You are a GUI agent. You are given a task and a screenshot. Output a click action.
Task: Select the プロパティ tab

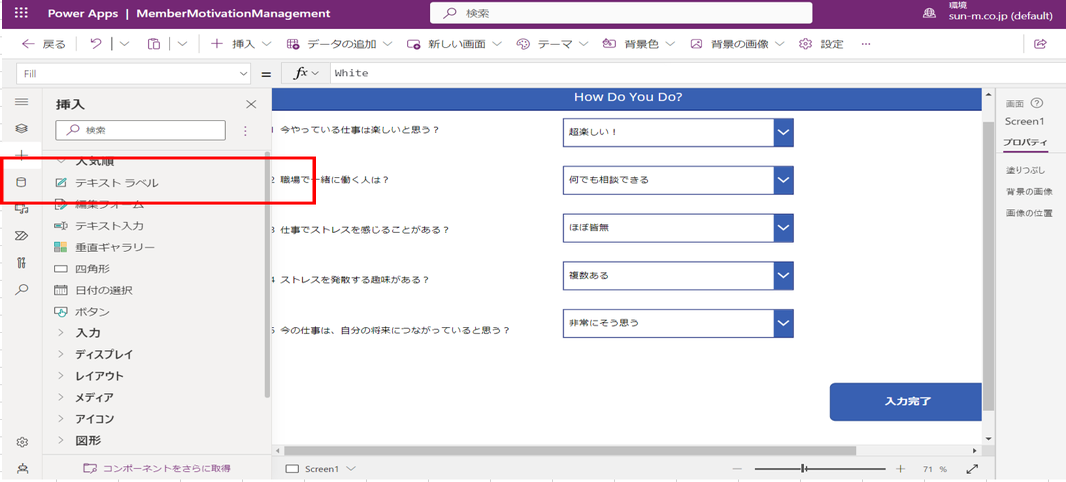(1026, 143)
